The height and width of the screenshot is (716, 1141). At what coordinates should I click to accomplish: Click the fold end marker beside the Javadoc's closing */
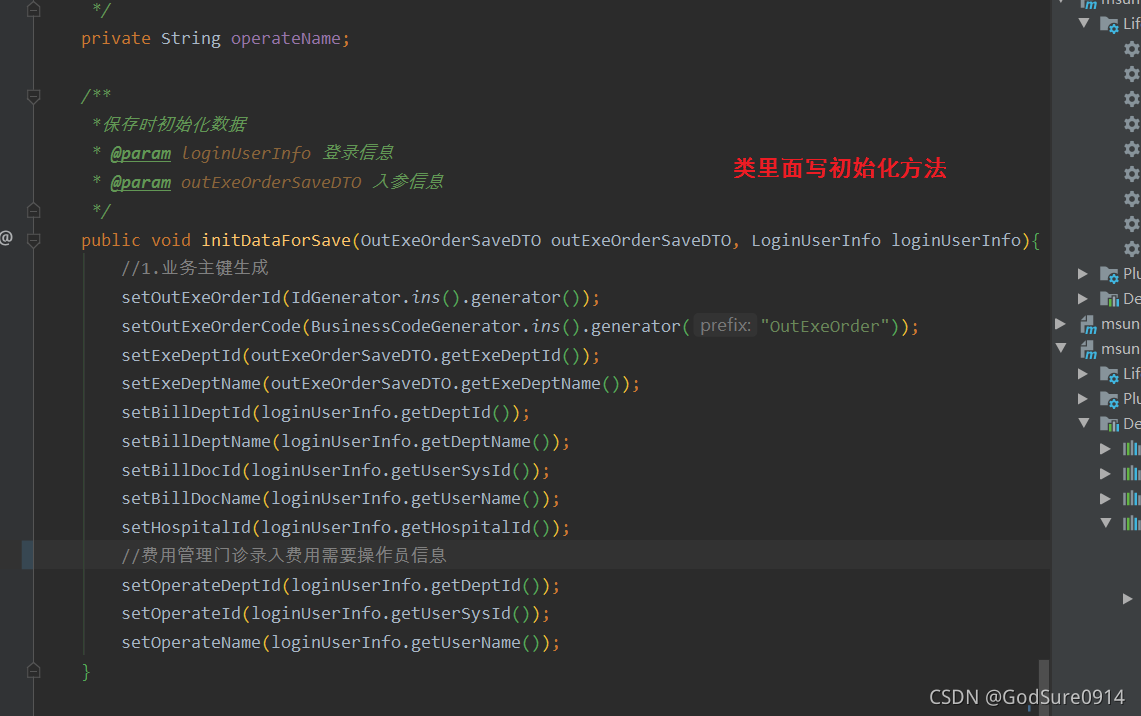(x=33, y=211)
